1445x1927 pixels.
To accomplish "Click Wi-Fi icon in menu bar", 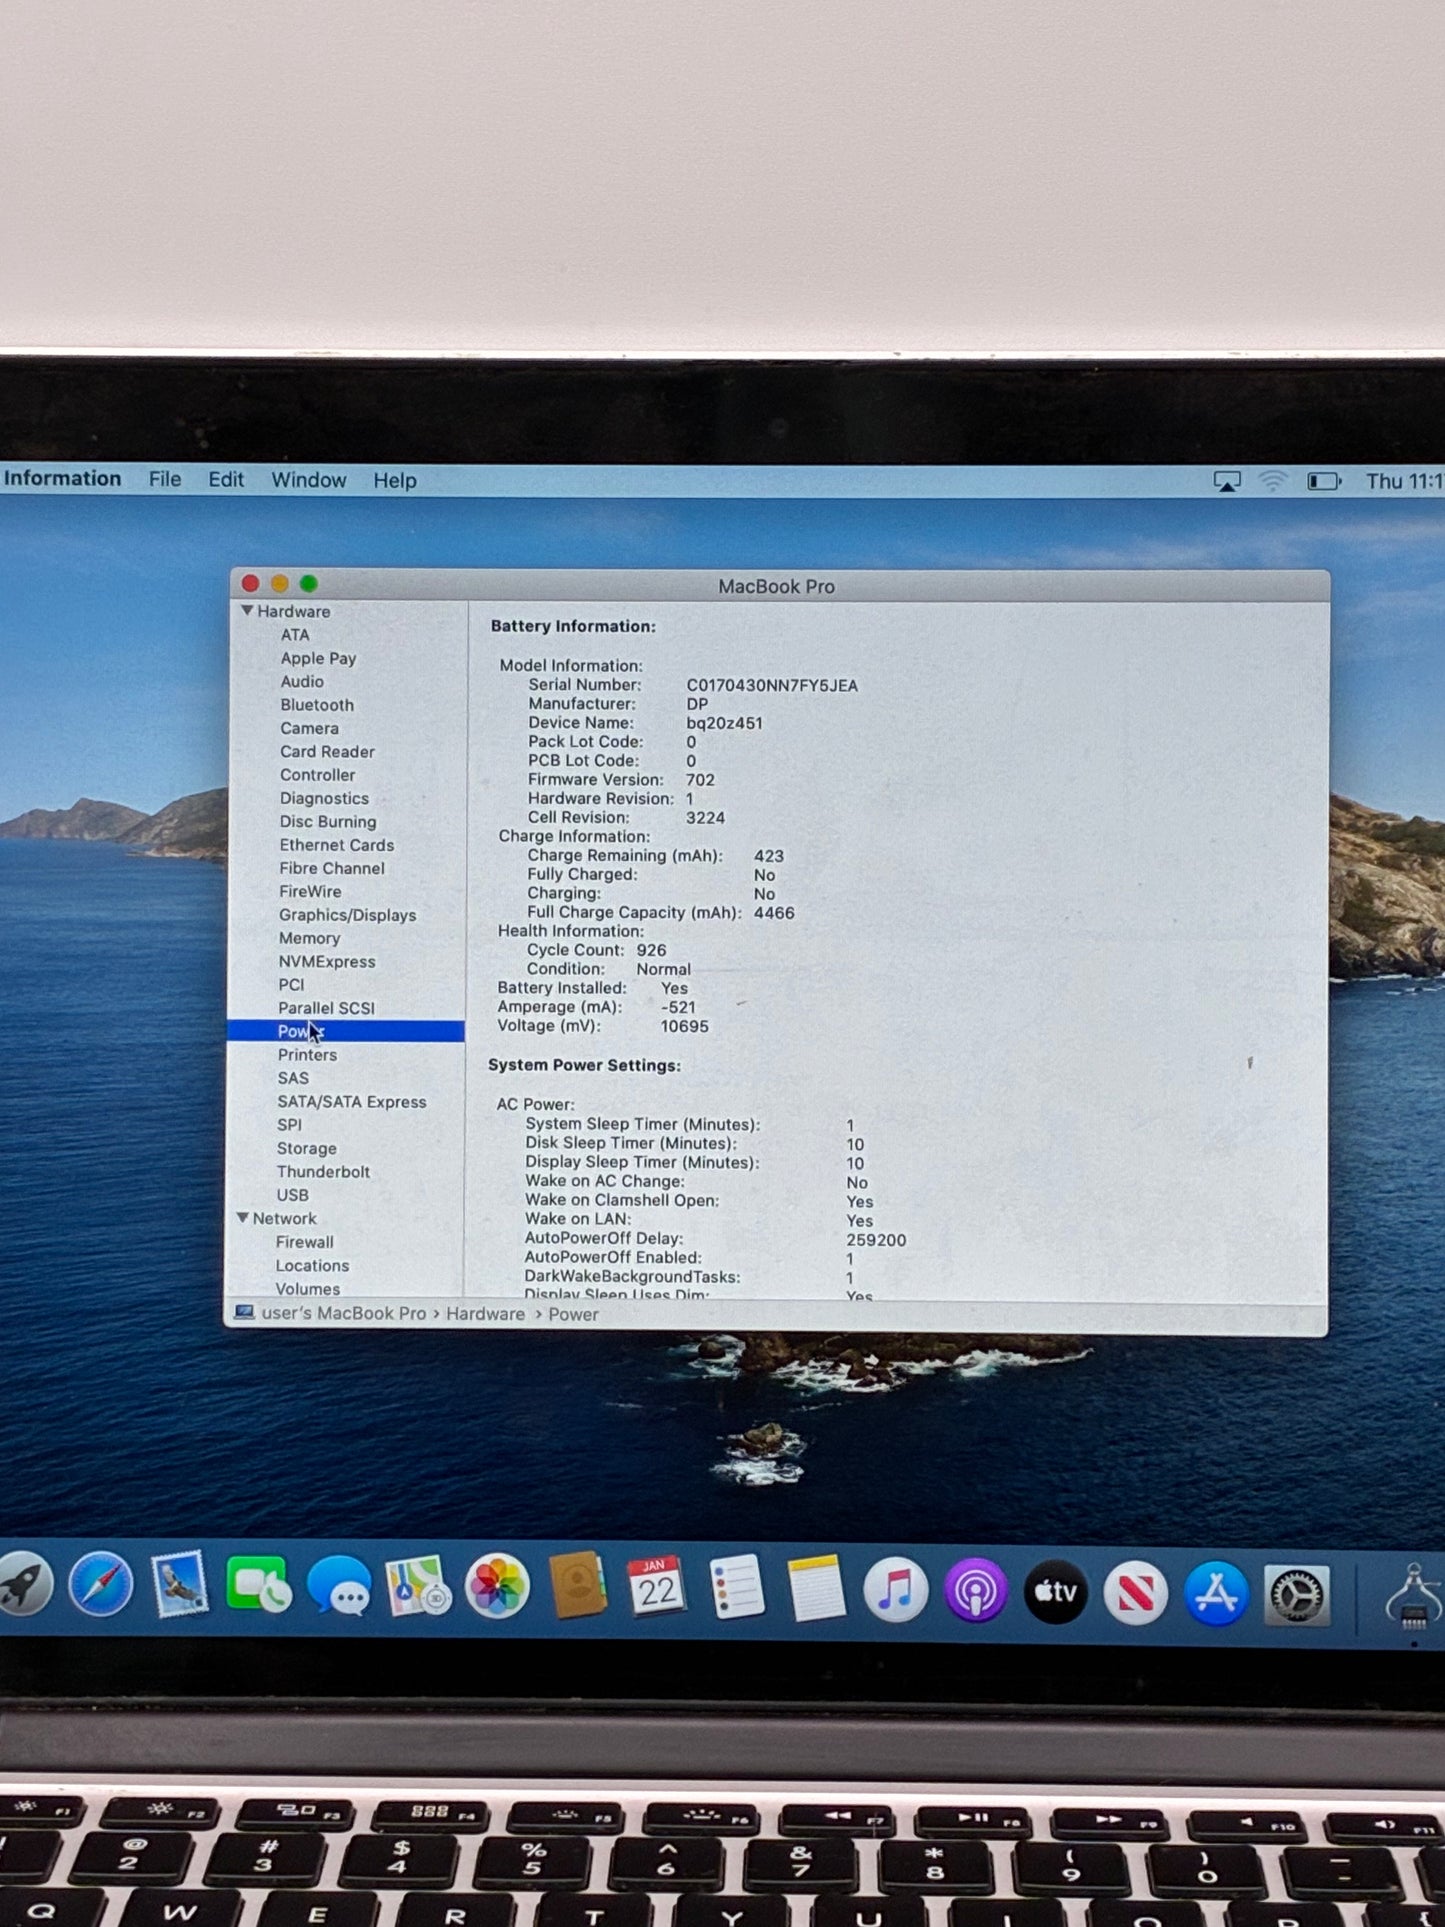I will click(1272, 482).
